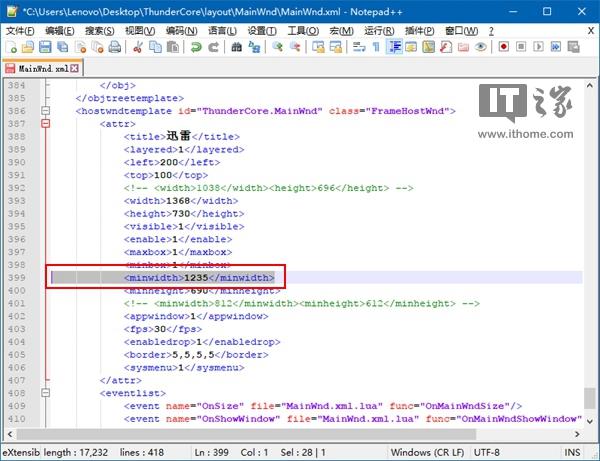Open the 窗口(W) Window menu
This screenshot has width=600, height=461.
pos(461,31)
